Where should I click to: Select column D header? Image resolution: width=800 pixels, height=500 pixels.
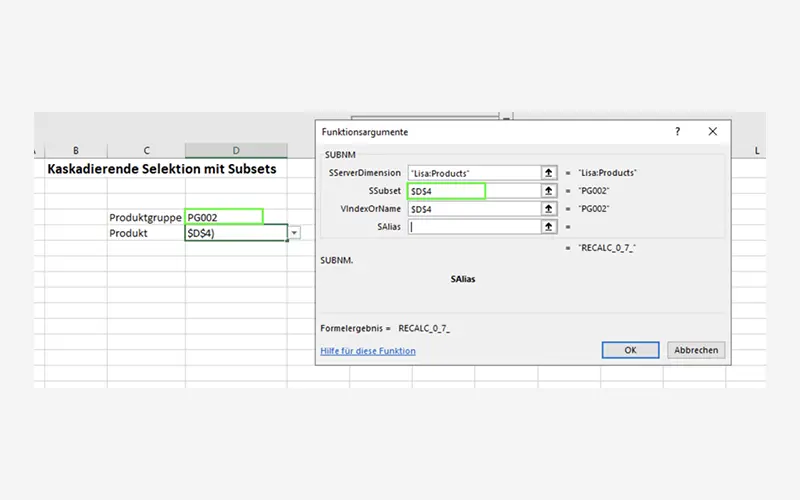236,150
